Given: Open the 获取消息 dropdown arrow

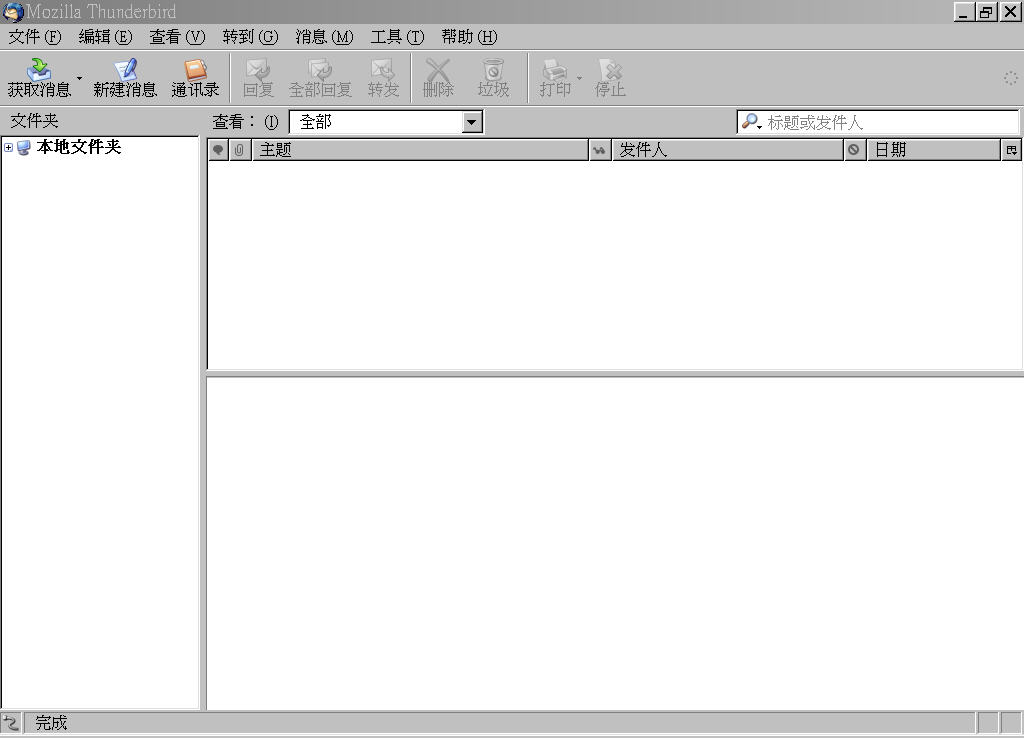Looking at the screenshot, I should click(x=80, y=78).
